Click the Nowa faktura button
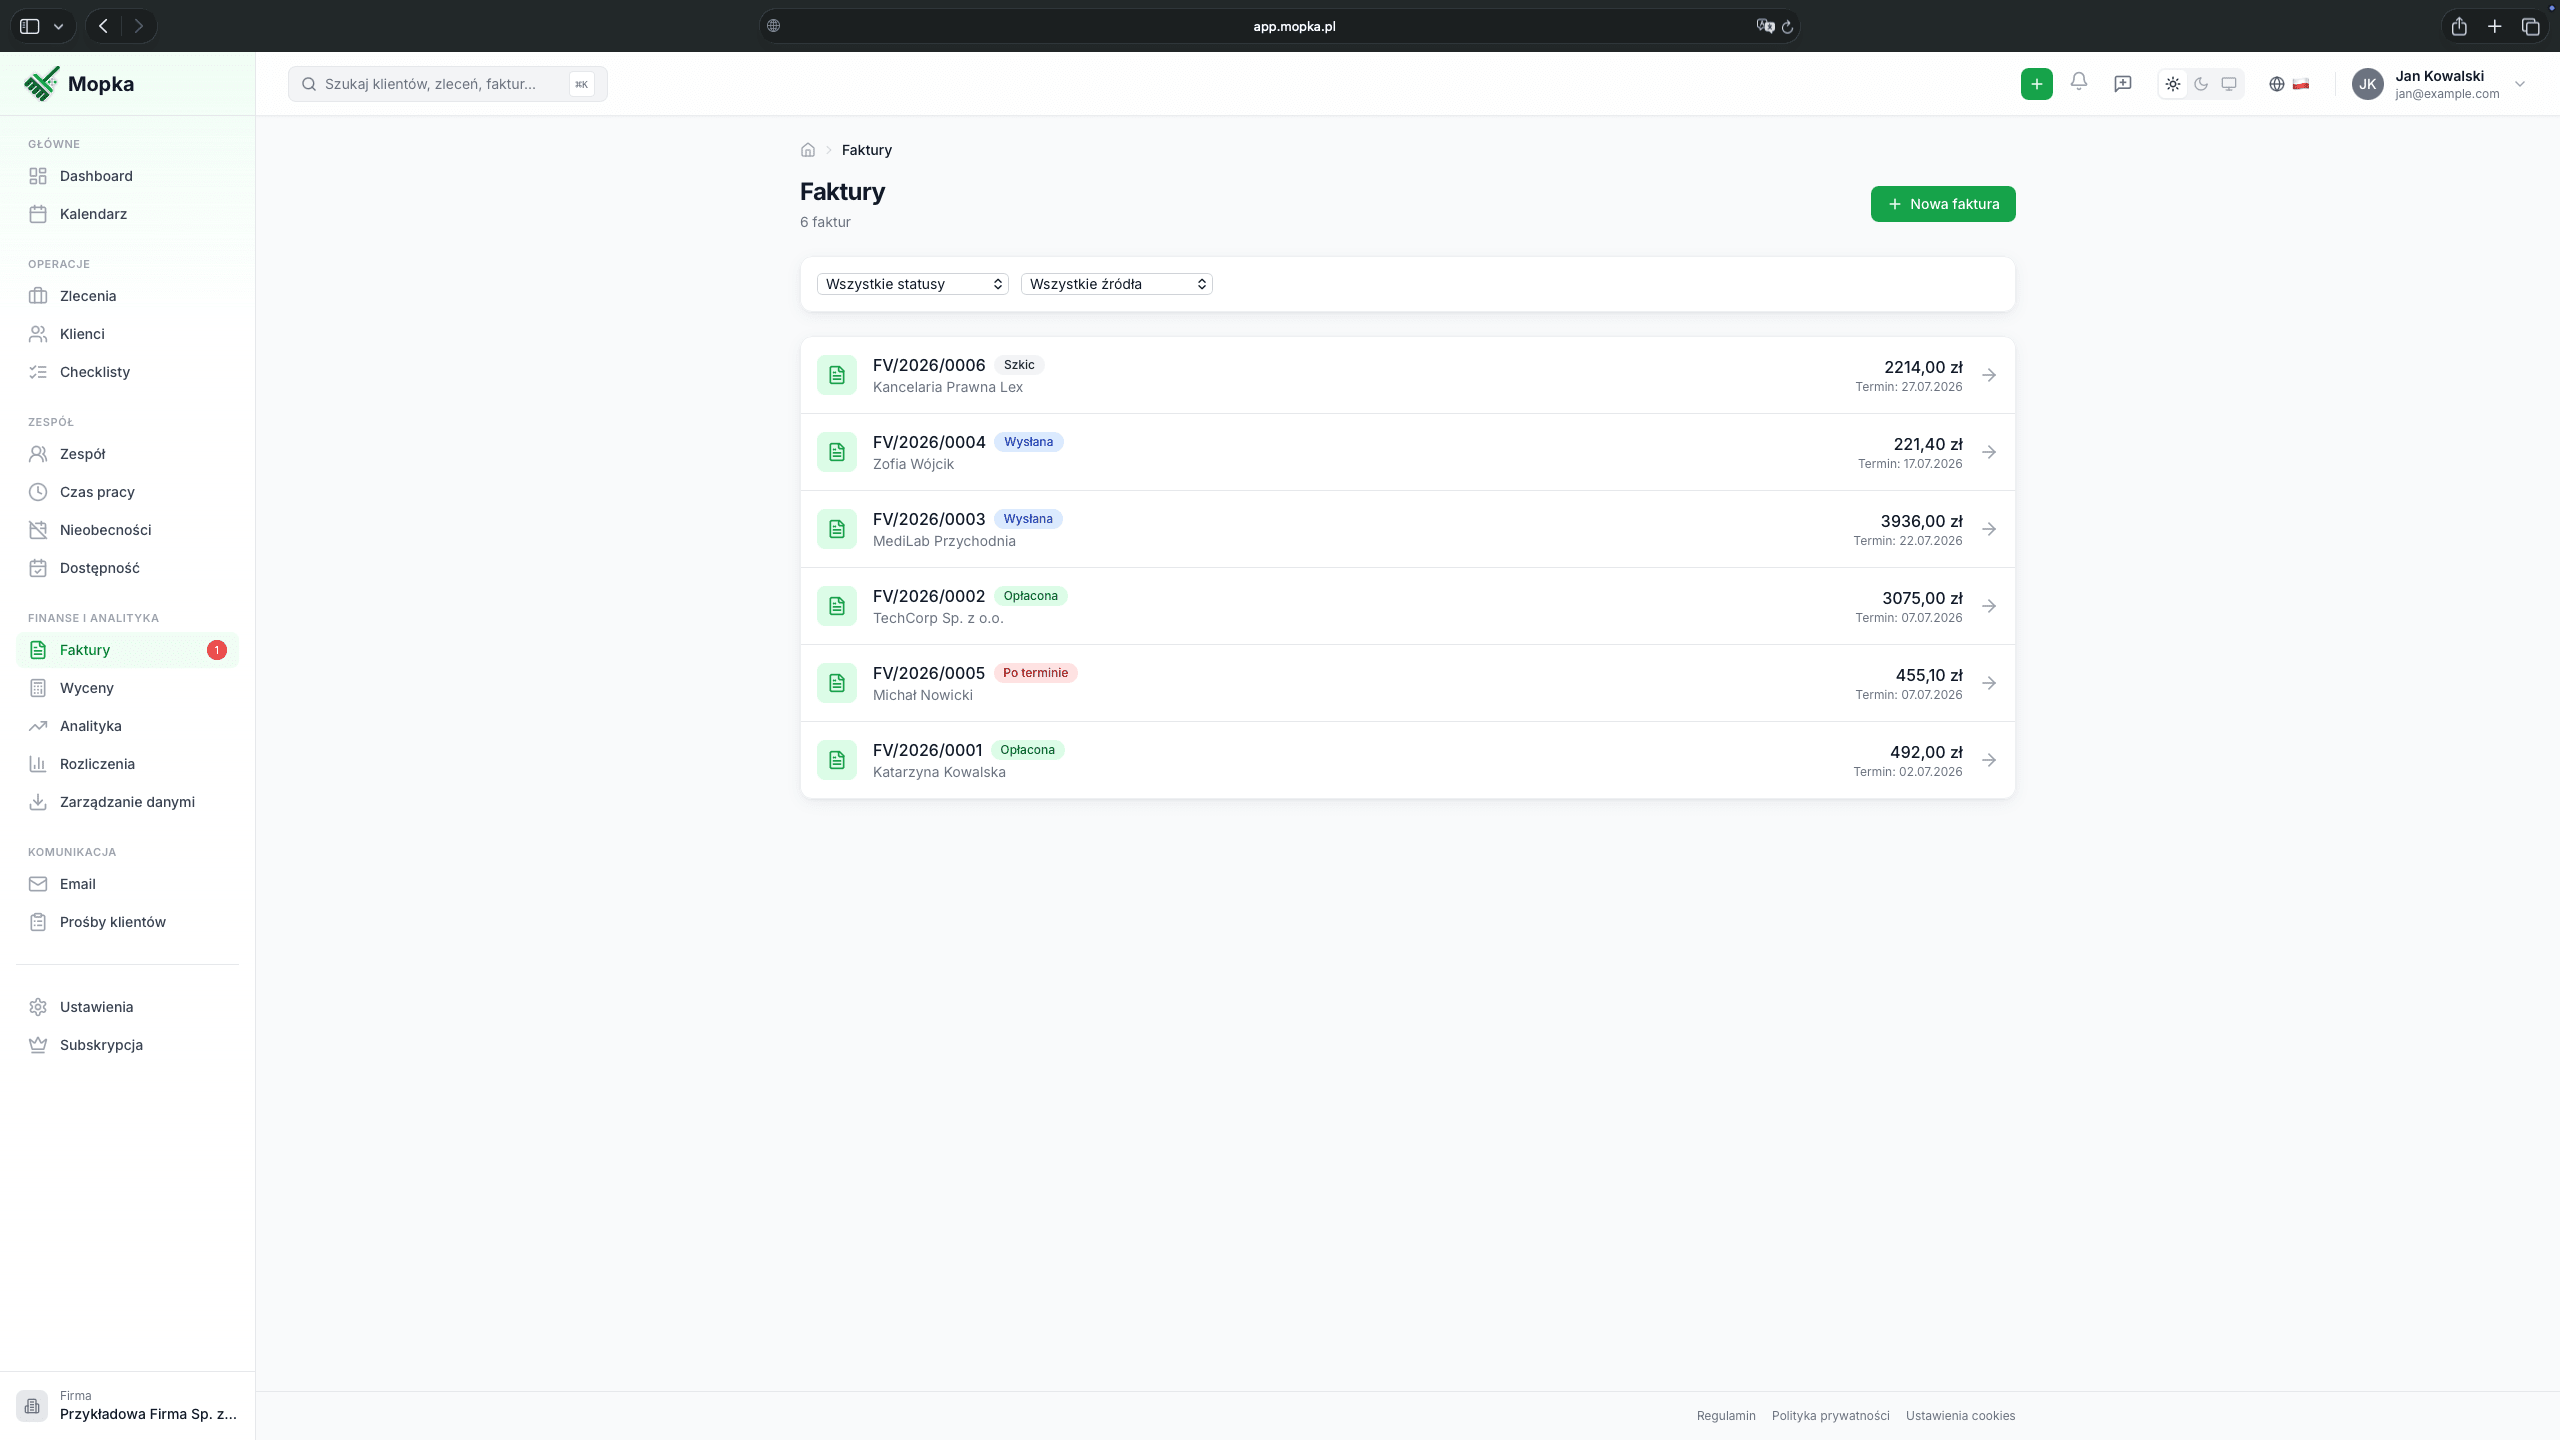The height and width of the screenshot is (1440, 2560). (x=1942, y=204)
